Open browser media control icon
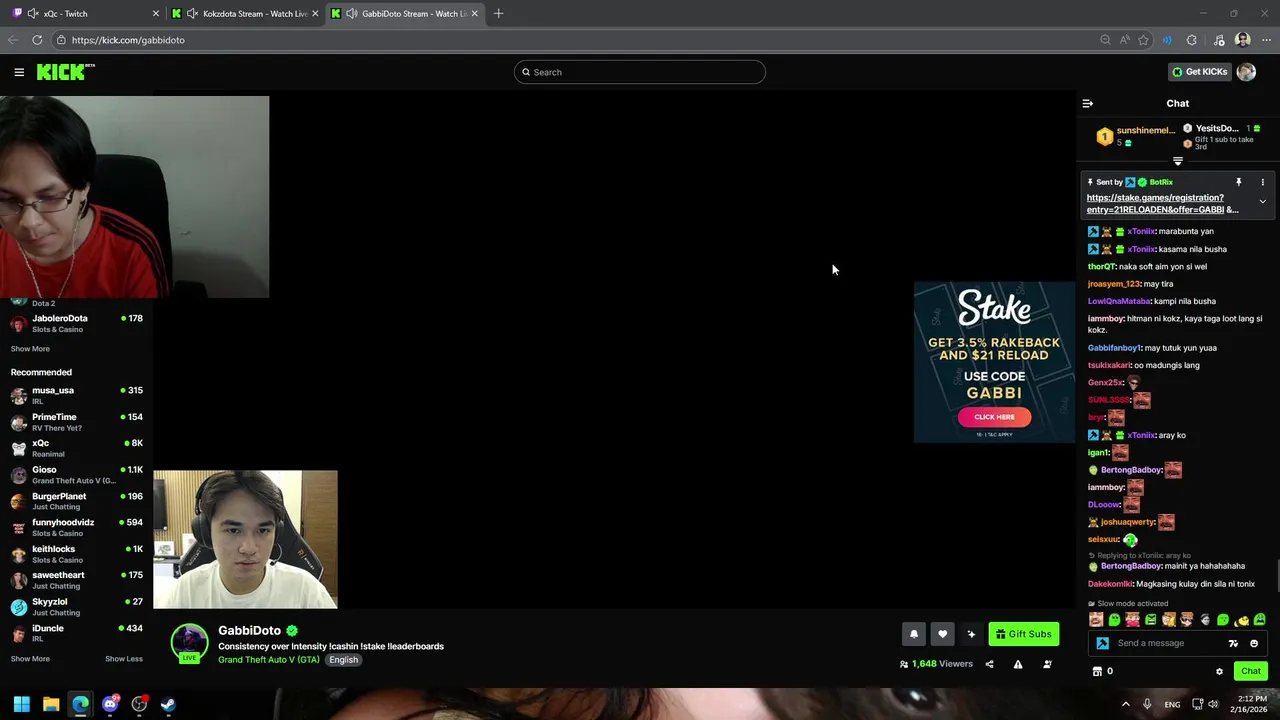Viewport: 1280px width, 720px height. pos(1219,40)
